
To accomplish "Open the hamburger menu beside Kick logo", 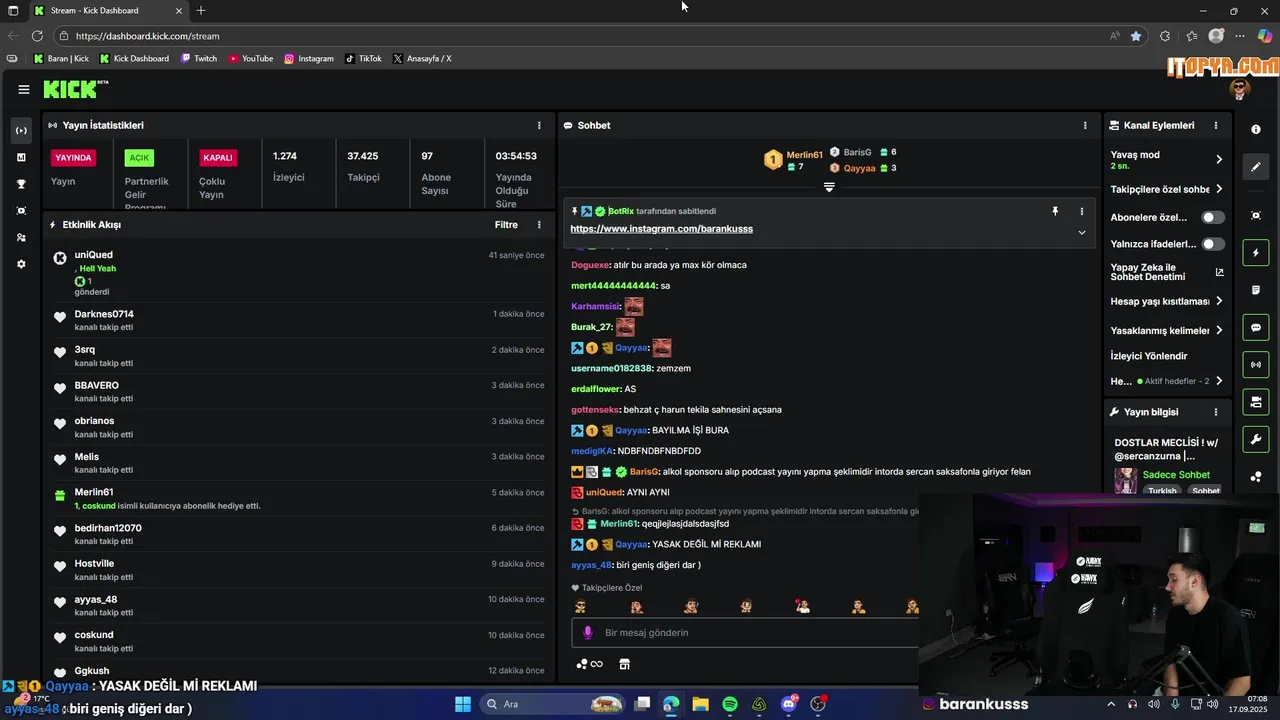I will click(24, 89).
